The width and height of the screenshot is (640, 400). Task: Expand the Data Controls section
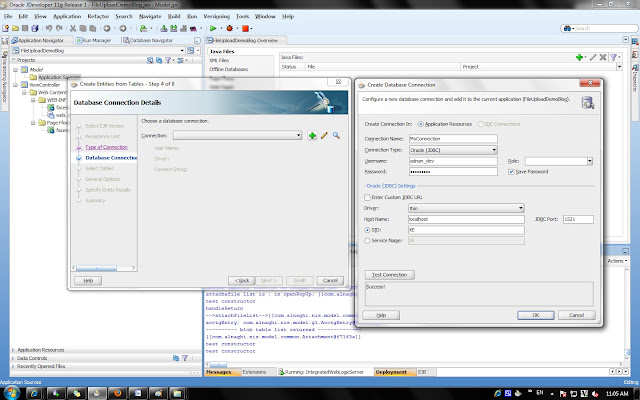(x=13, y=358)
